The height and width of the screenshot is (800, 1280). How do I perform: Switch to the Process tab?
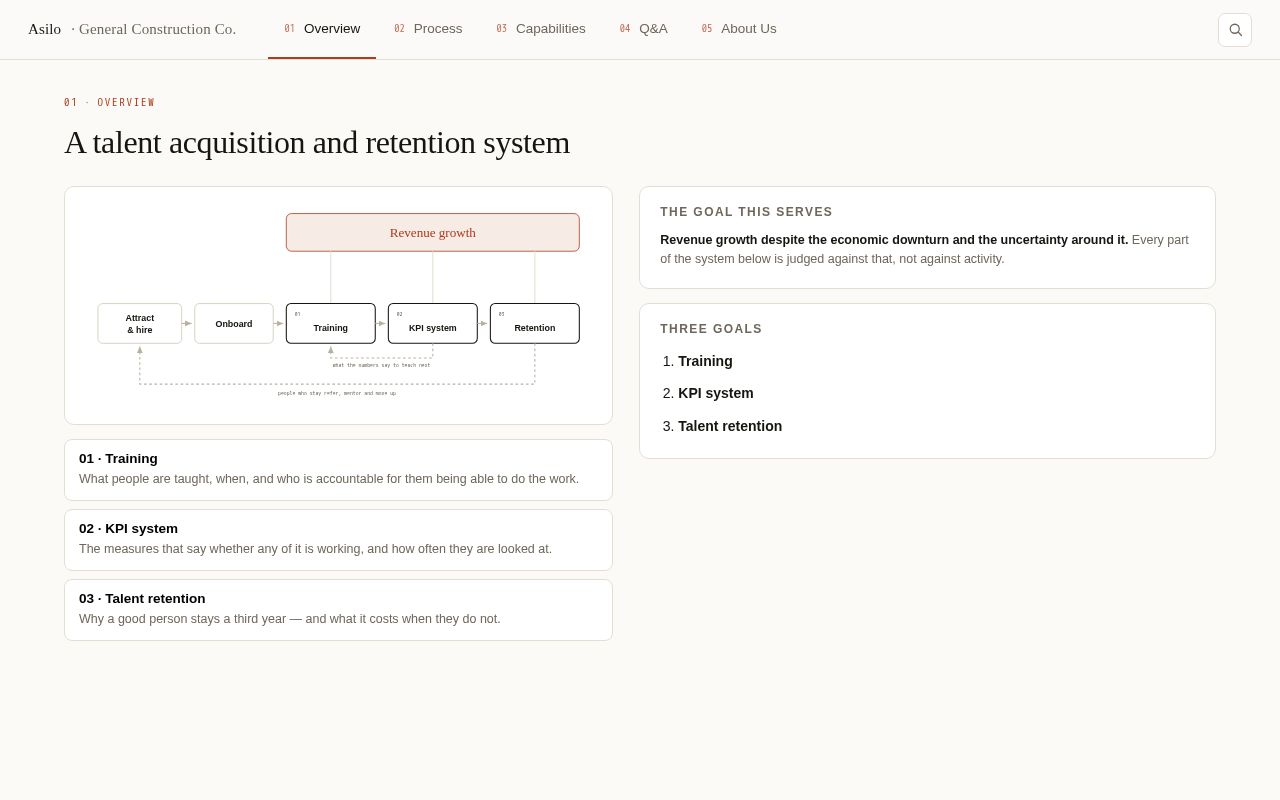[x=428, y=29]
